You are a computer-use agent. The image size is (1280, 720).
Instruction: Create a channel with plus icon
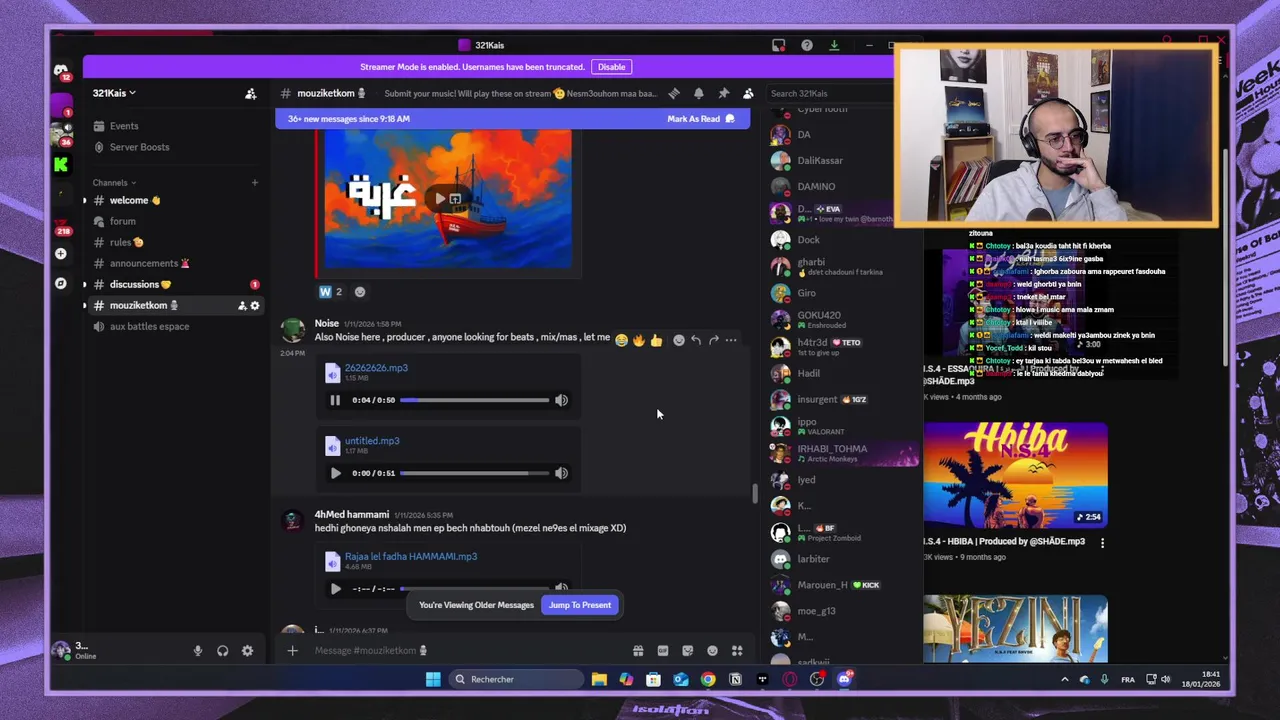point(254,183)
